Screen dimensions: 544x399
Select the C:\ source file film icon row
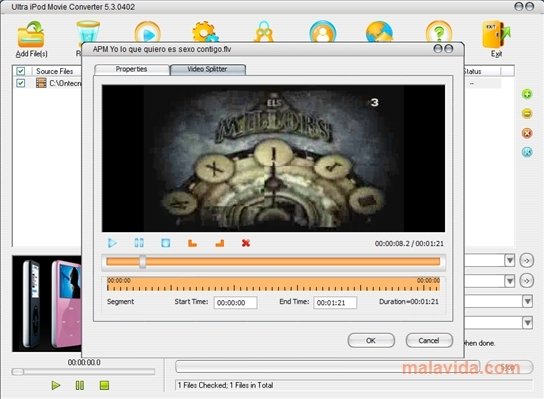(48, 83)
